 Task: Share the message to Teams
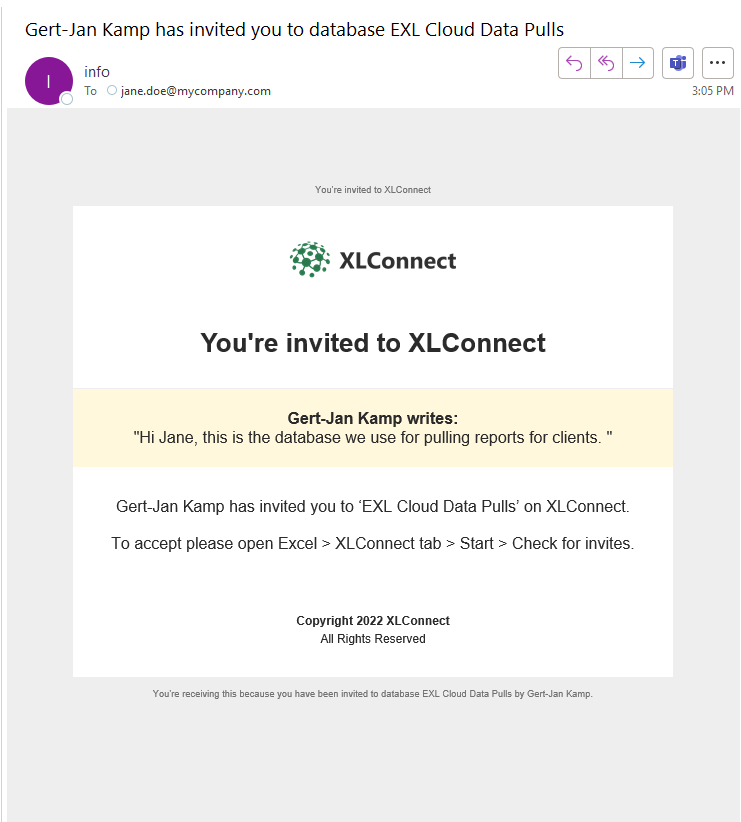pyautogui.click(x=678, y=63)
